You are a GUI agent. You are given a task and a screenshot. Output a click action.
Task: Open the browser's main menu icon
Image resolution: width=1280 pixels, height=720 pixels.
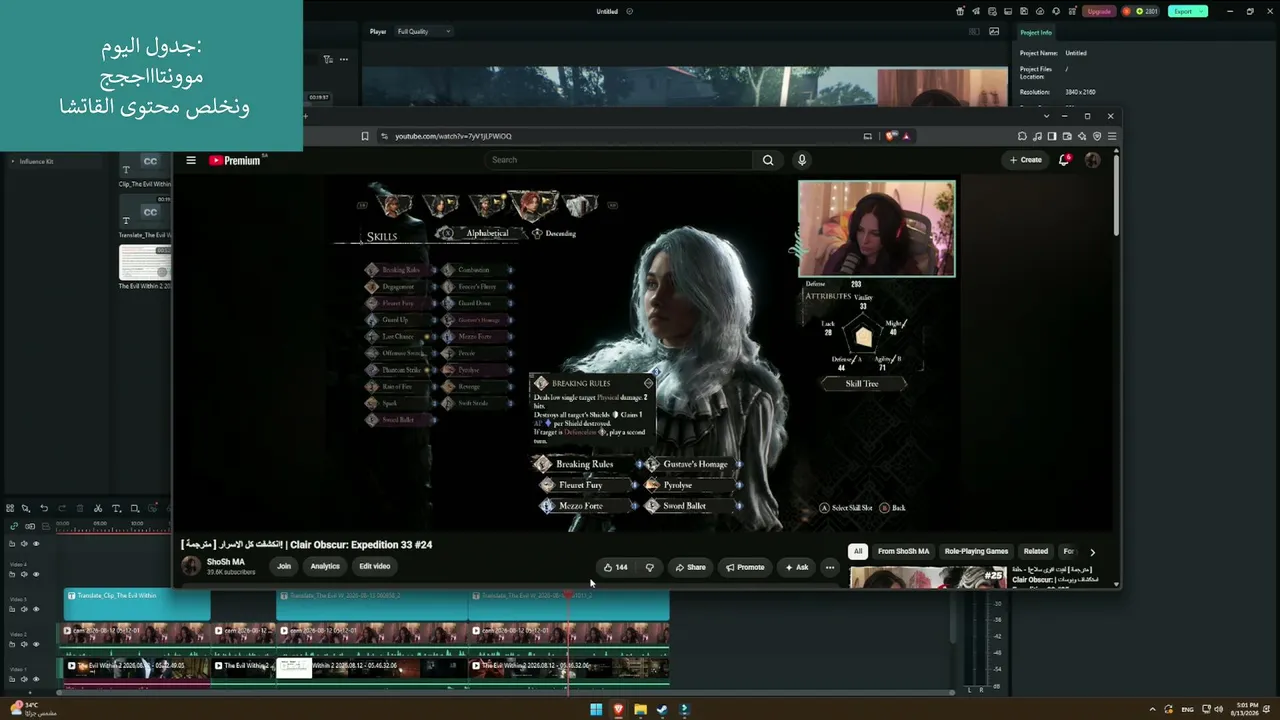1111,136
